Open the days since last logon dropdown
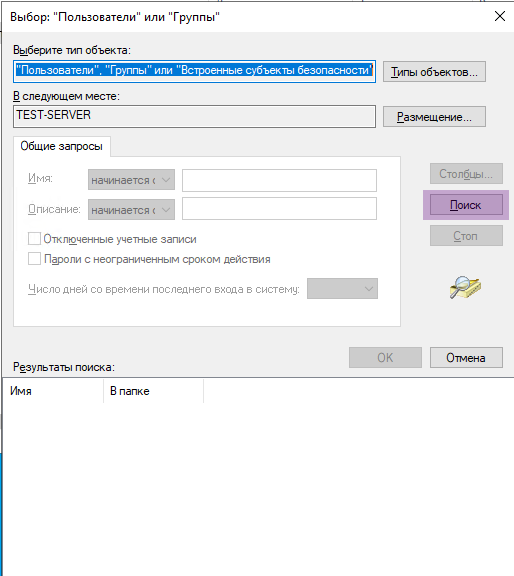This screenshot has width=514, height=576. point(342,288)
